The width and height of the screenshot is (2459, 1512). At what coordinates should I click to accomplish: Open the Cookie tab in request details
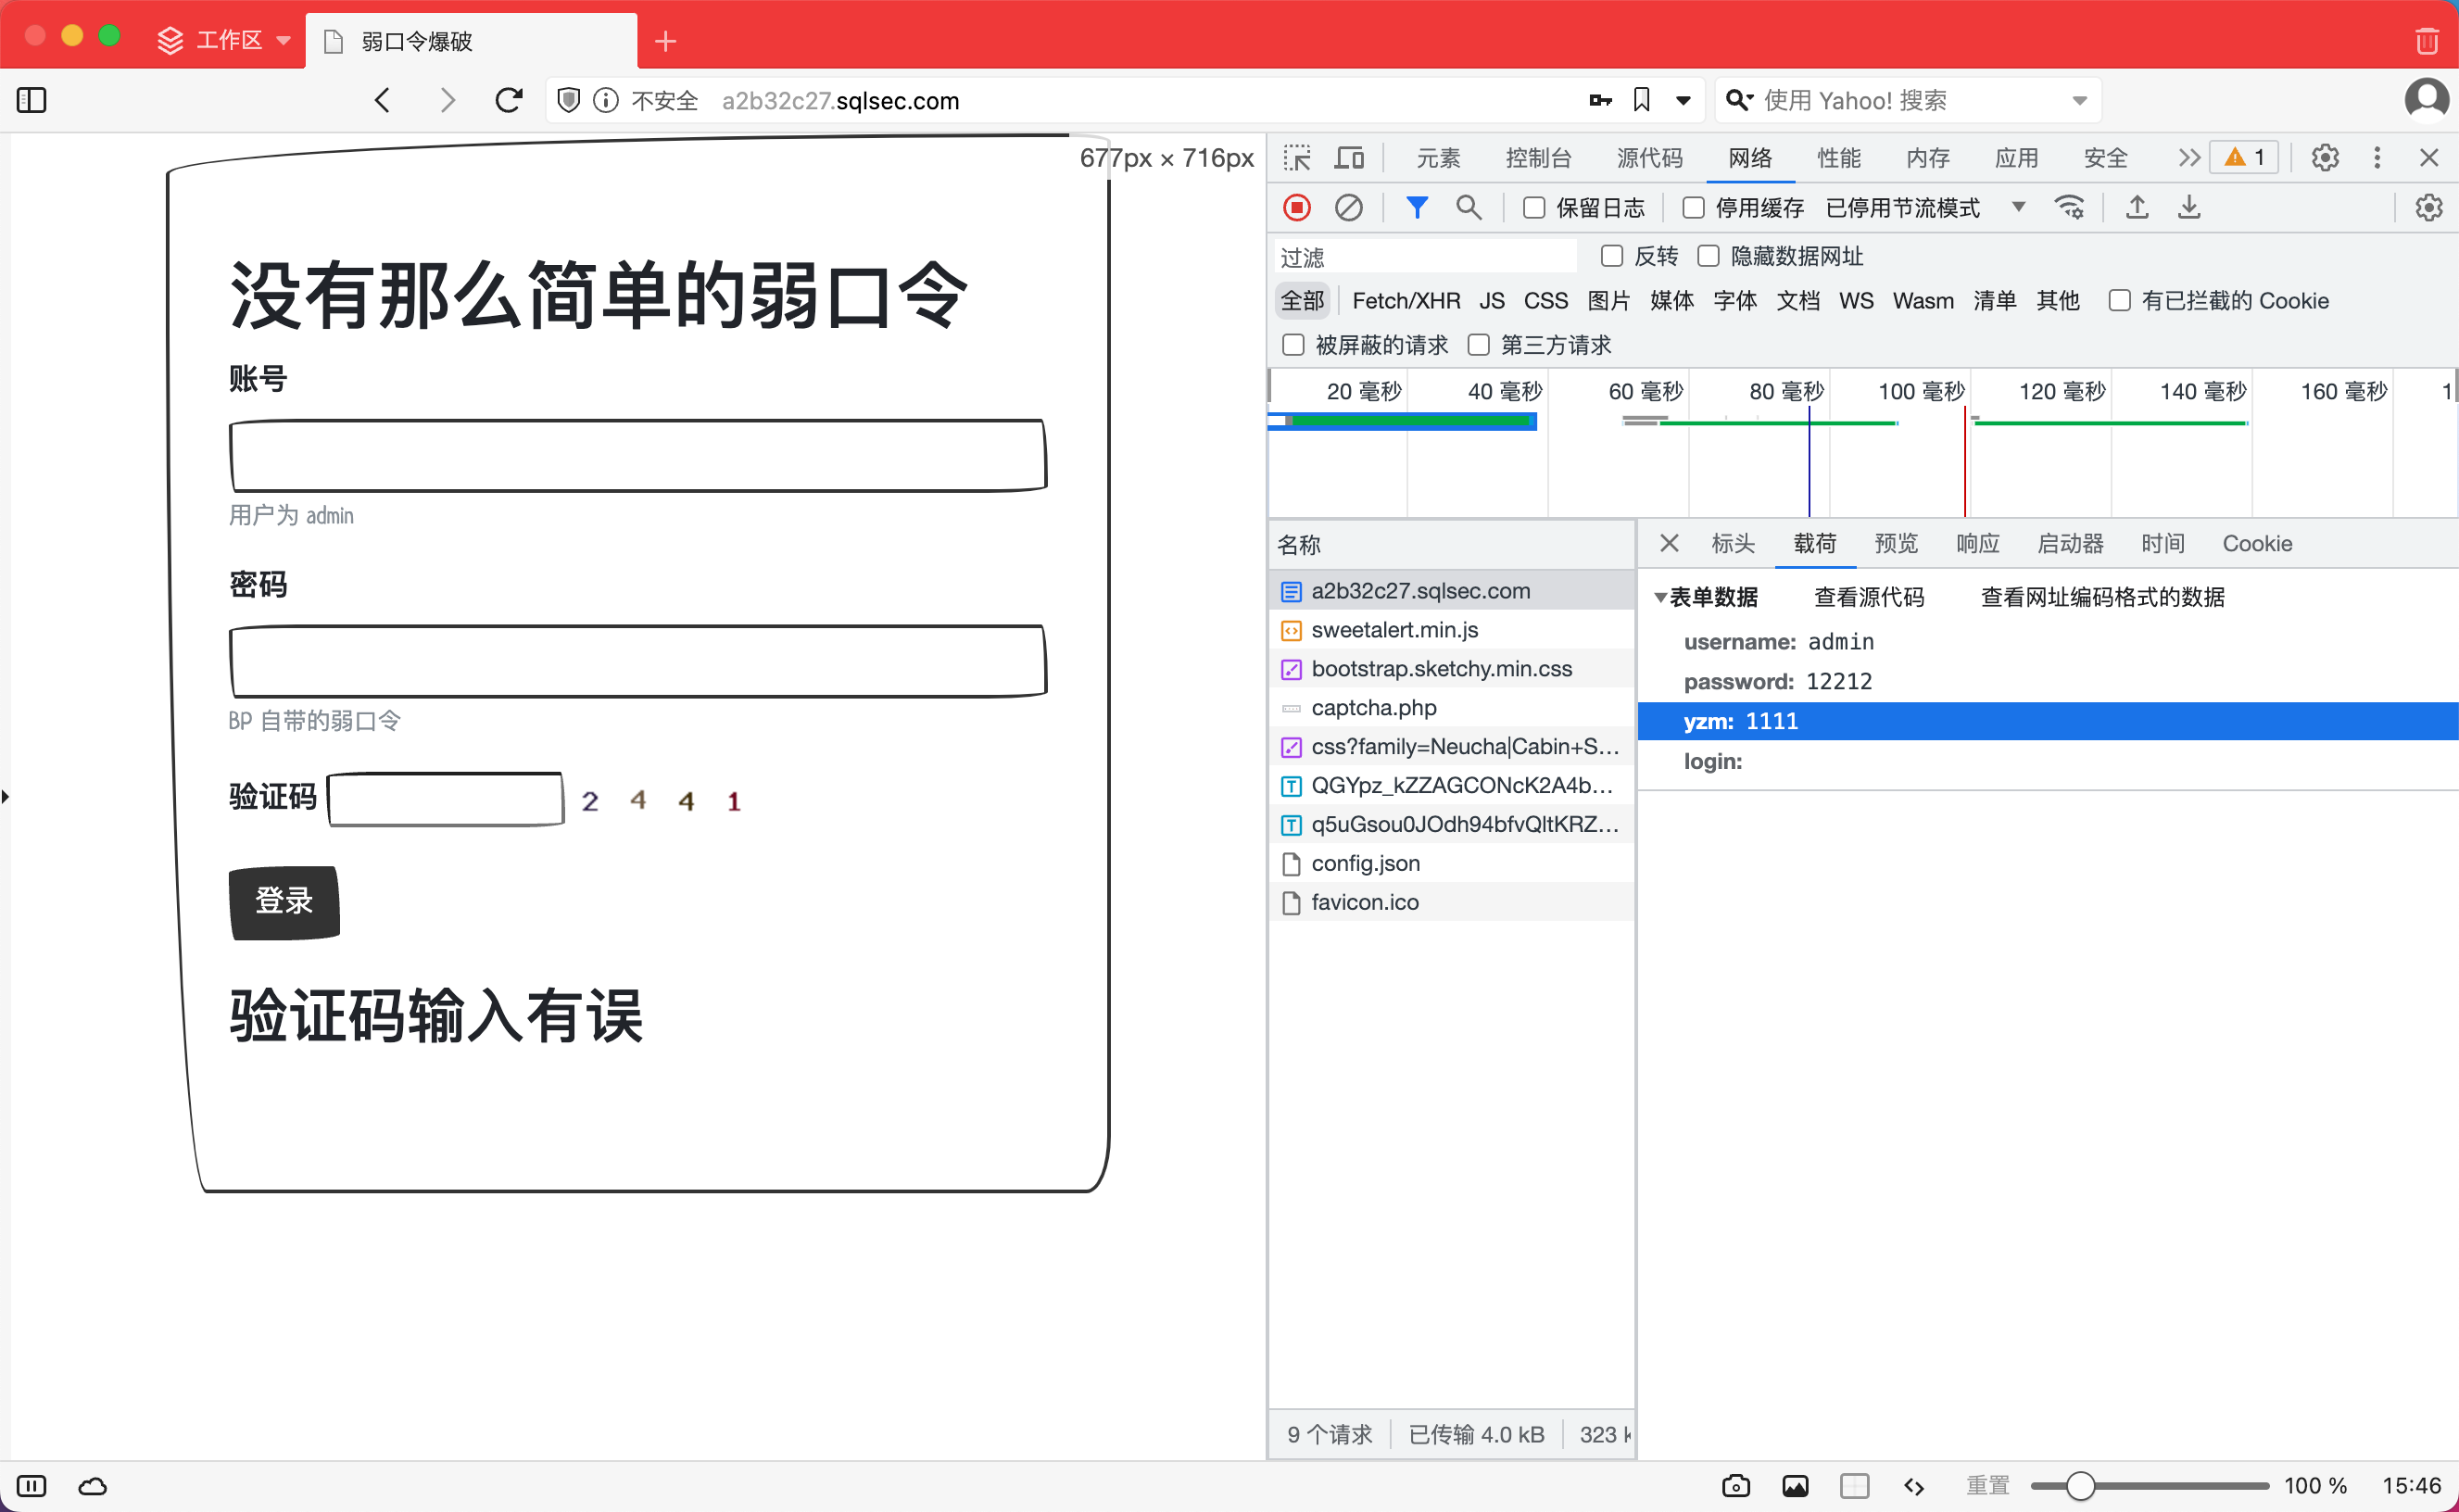pos(2256,543)
